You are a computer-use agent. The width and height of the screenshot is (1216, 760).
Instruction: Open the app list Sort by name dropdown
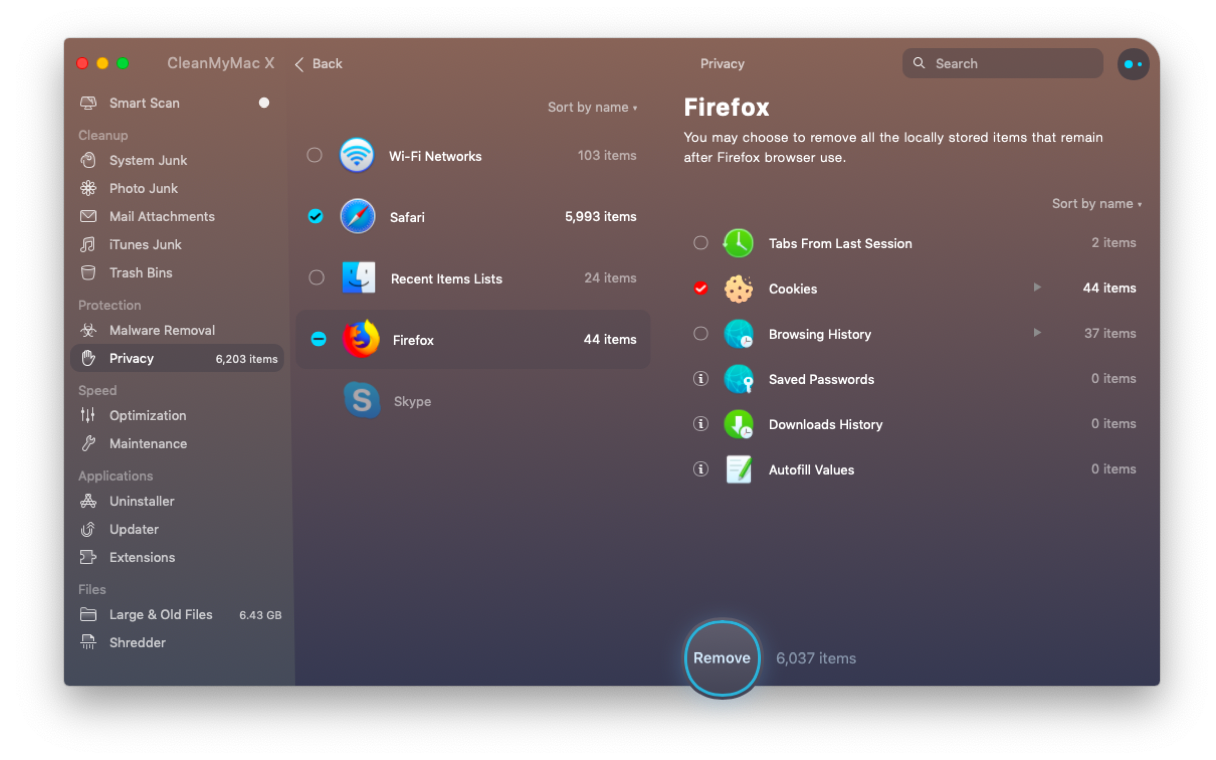592,107
